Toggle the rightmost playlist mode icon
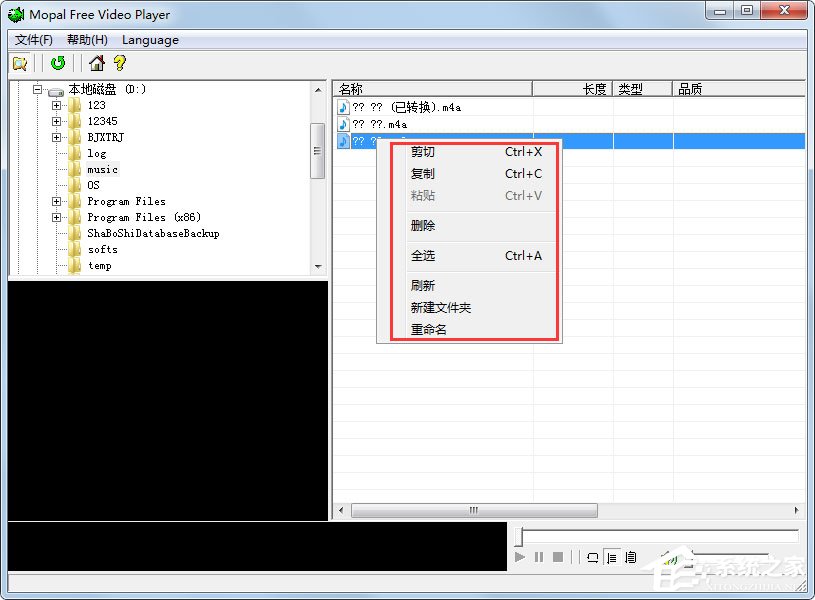The height and width of the screenshot is (600, 815). (x=631, y=557)
